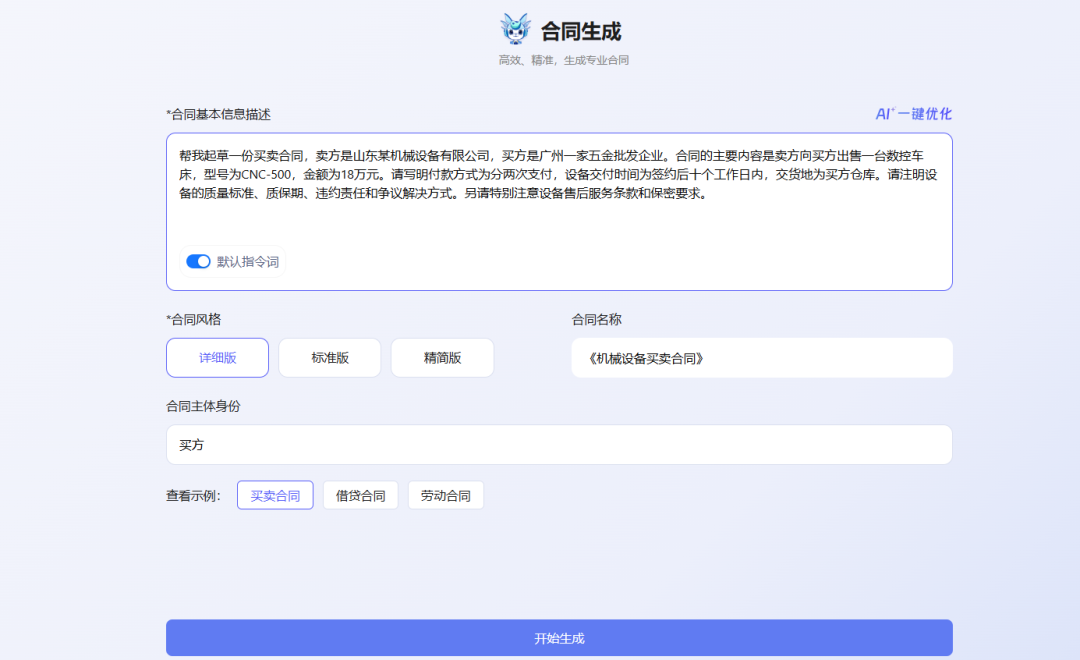Click the 合同主体身份 input field
Image resolution: width=1080 pixels, height=660 pixels.
tap(559, 444)
